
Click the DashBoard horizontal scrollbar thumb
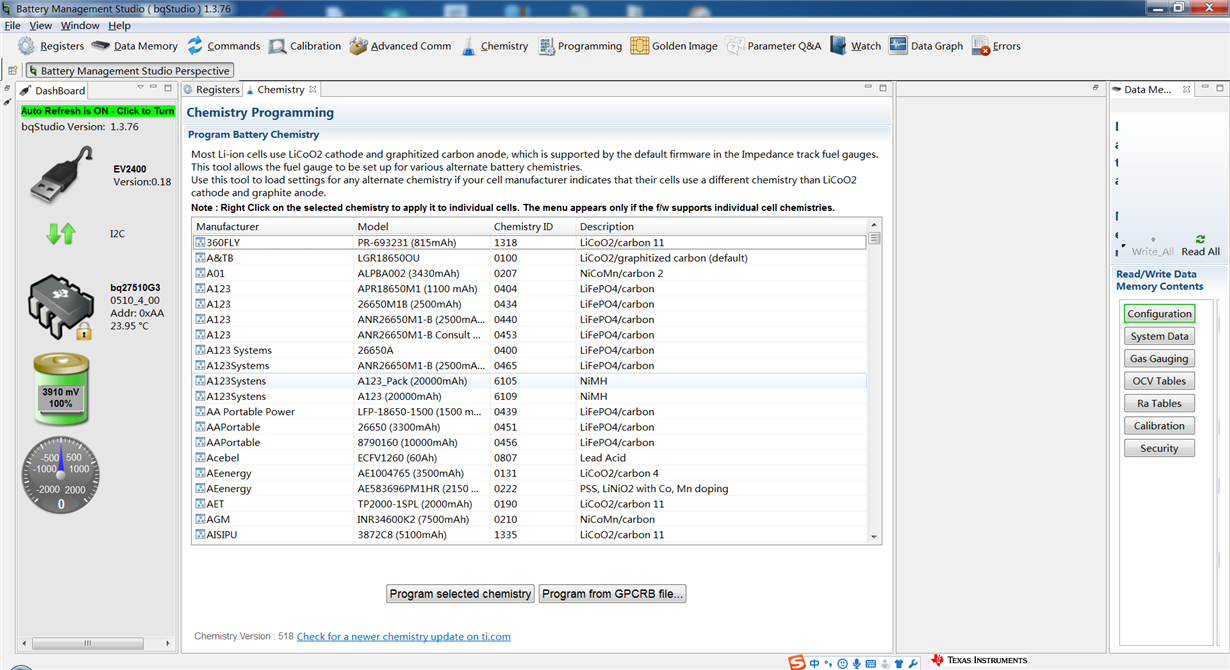[x=86, y=643]
